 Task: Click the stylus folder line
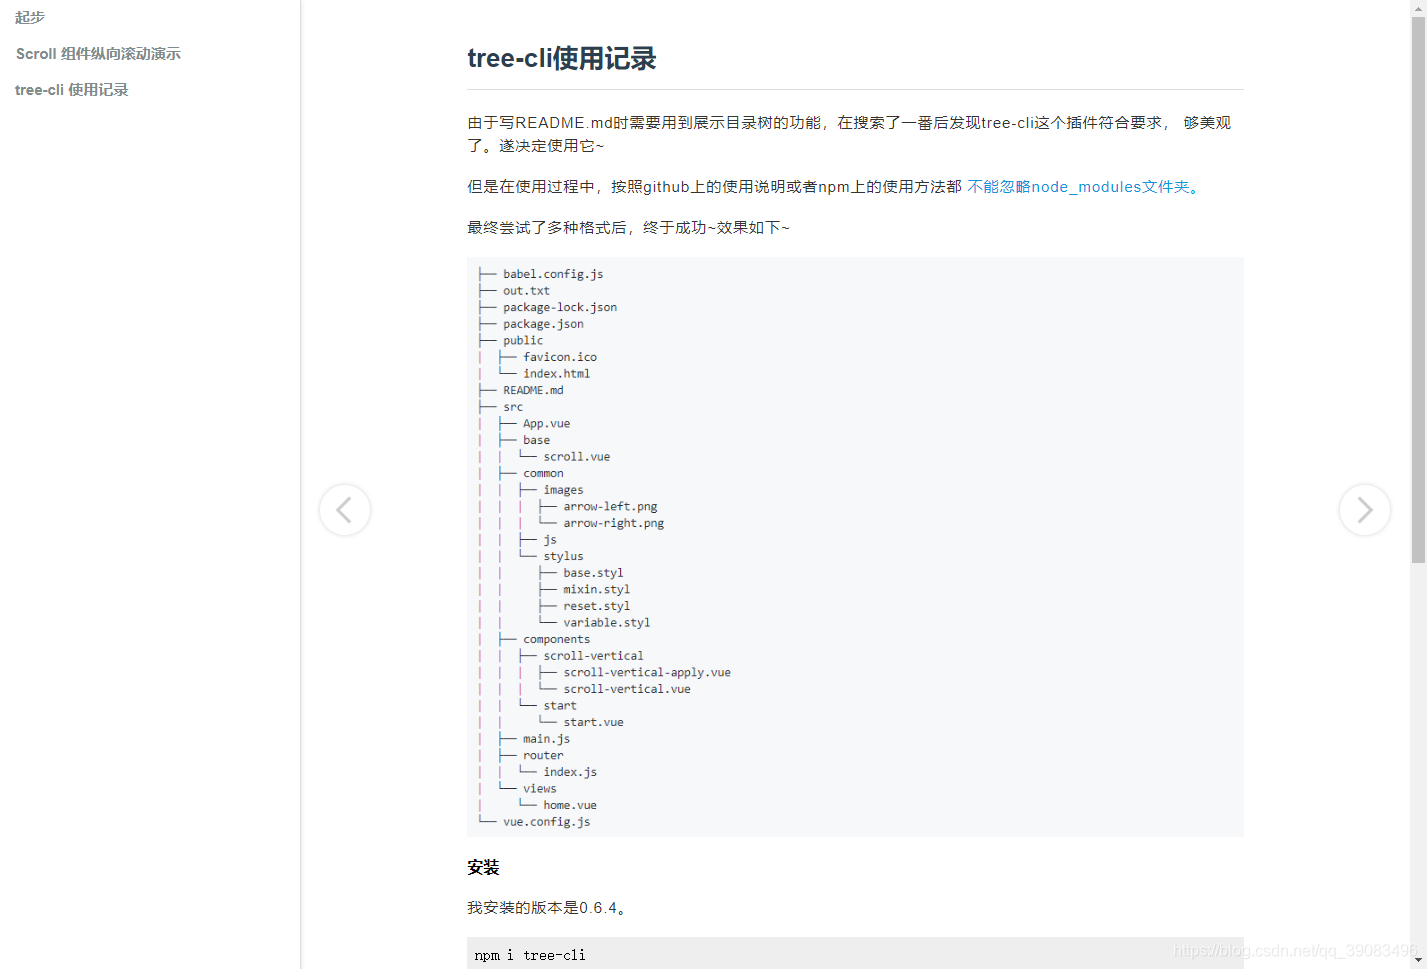point(563,557)
